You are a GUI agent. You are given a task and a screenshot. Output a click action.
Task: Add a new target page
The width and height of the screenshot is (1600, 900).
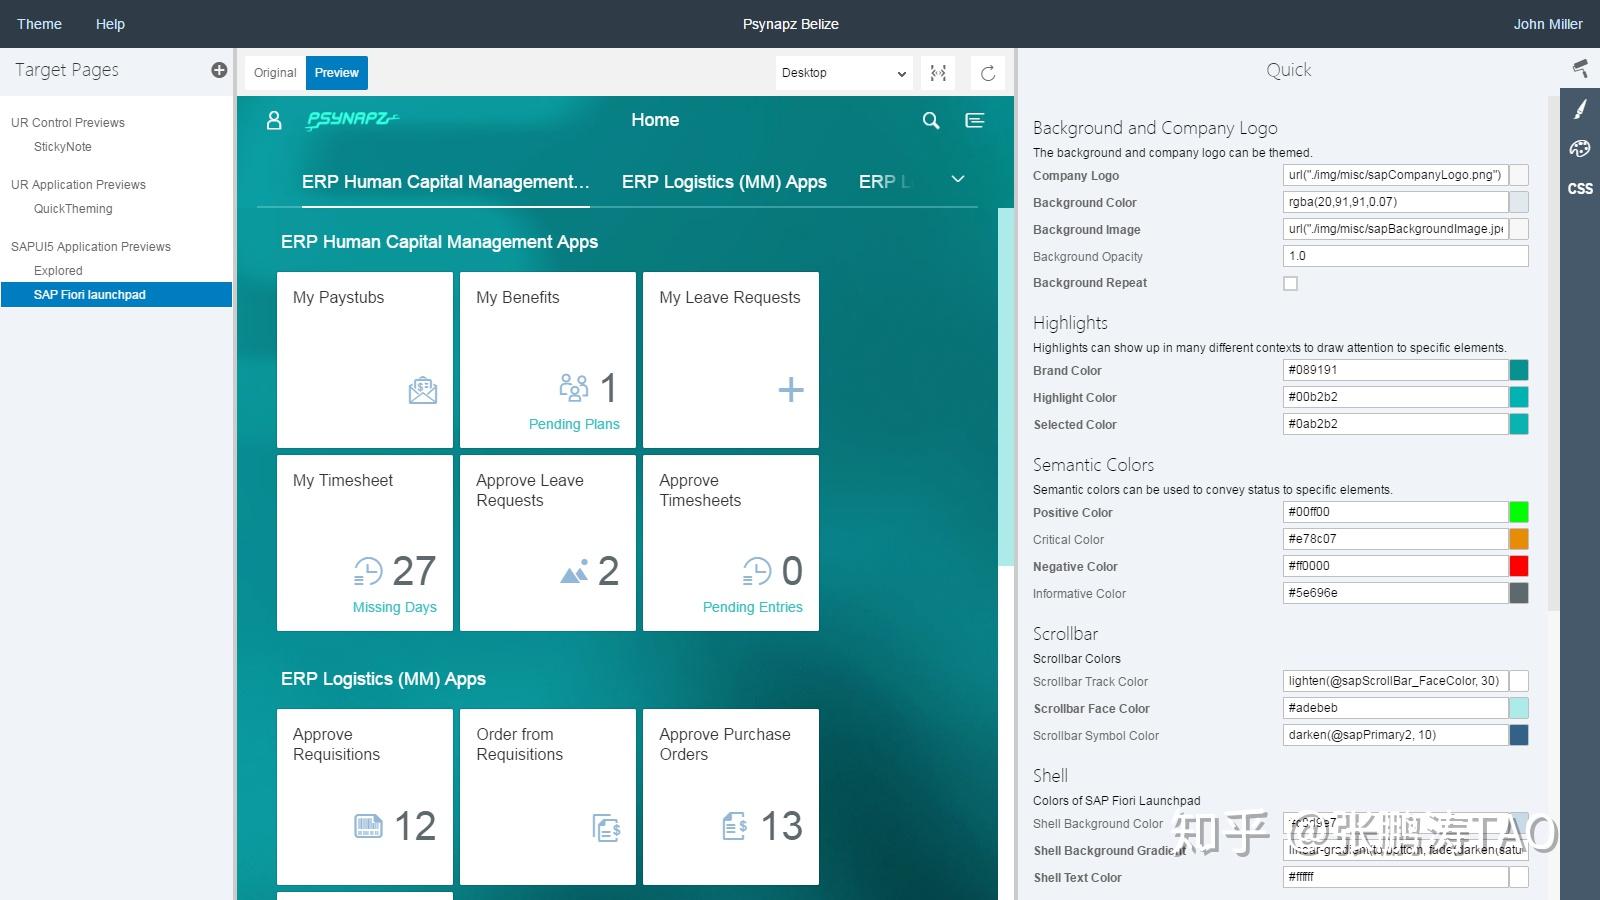(x=219, y=70)
